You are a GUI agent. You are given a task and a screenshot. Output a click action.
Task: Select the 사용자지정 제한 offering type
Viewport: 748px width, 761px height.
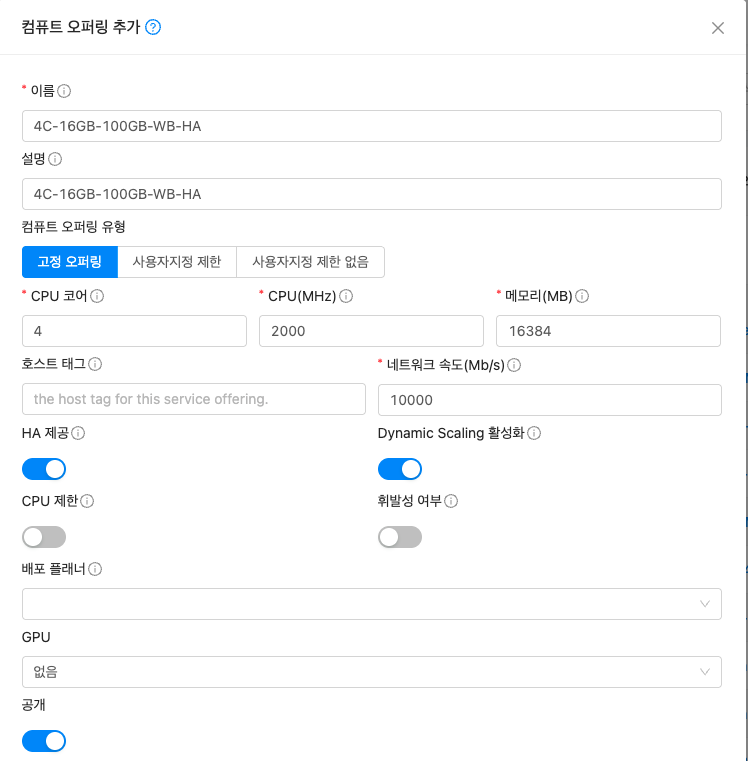click(177, 262)
